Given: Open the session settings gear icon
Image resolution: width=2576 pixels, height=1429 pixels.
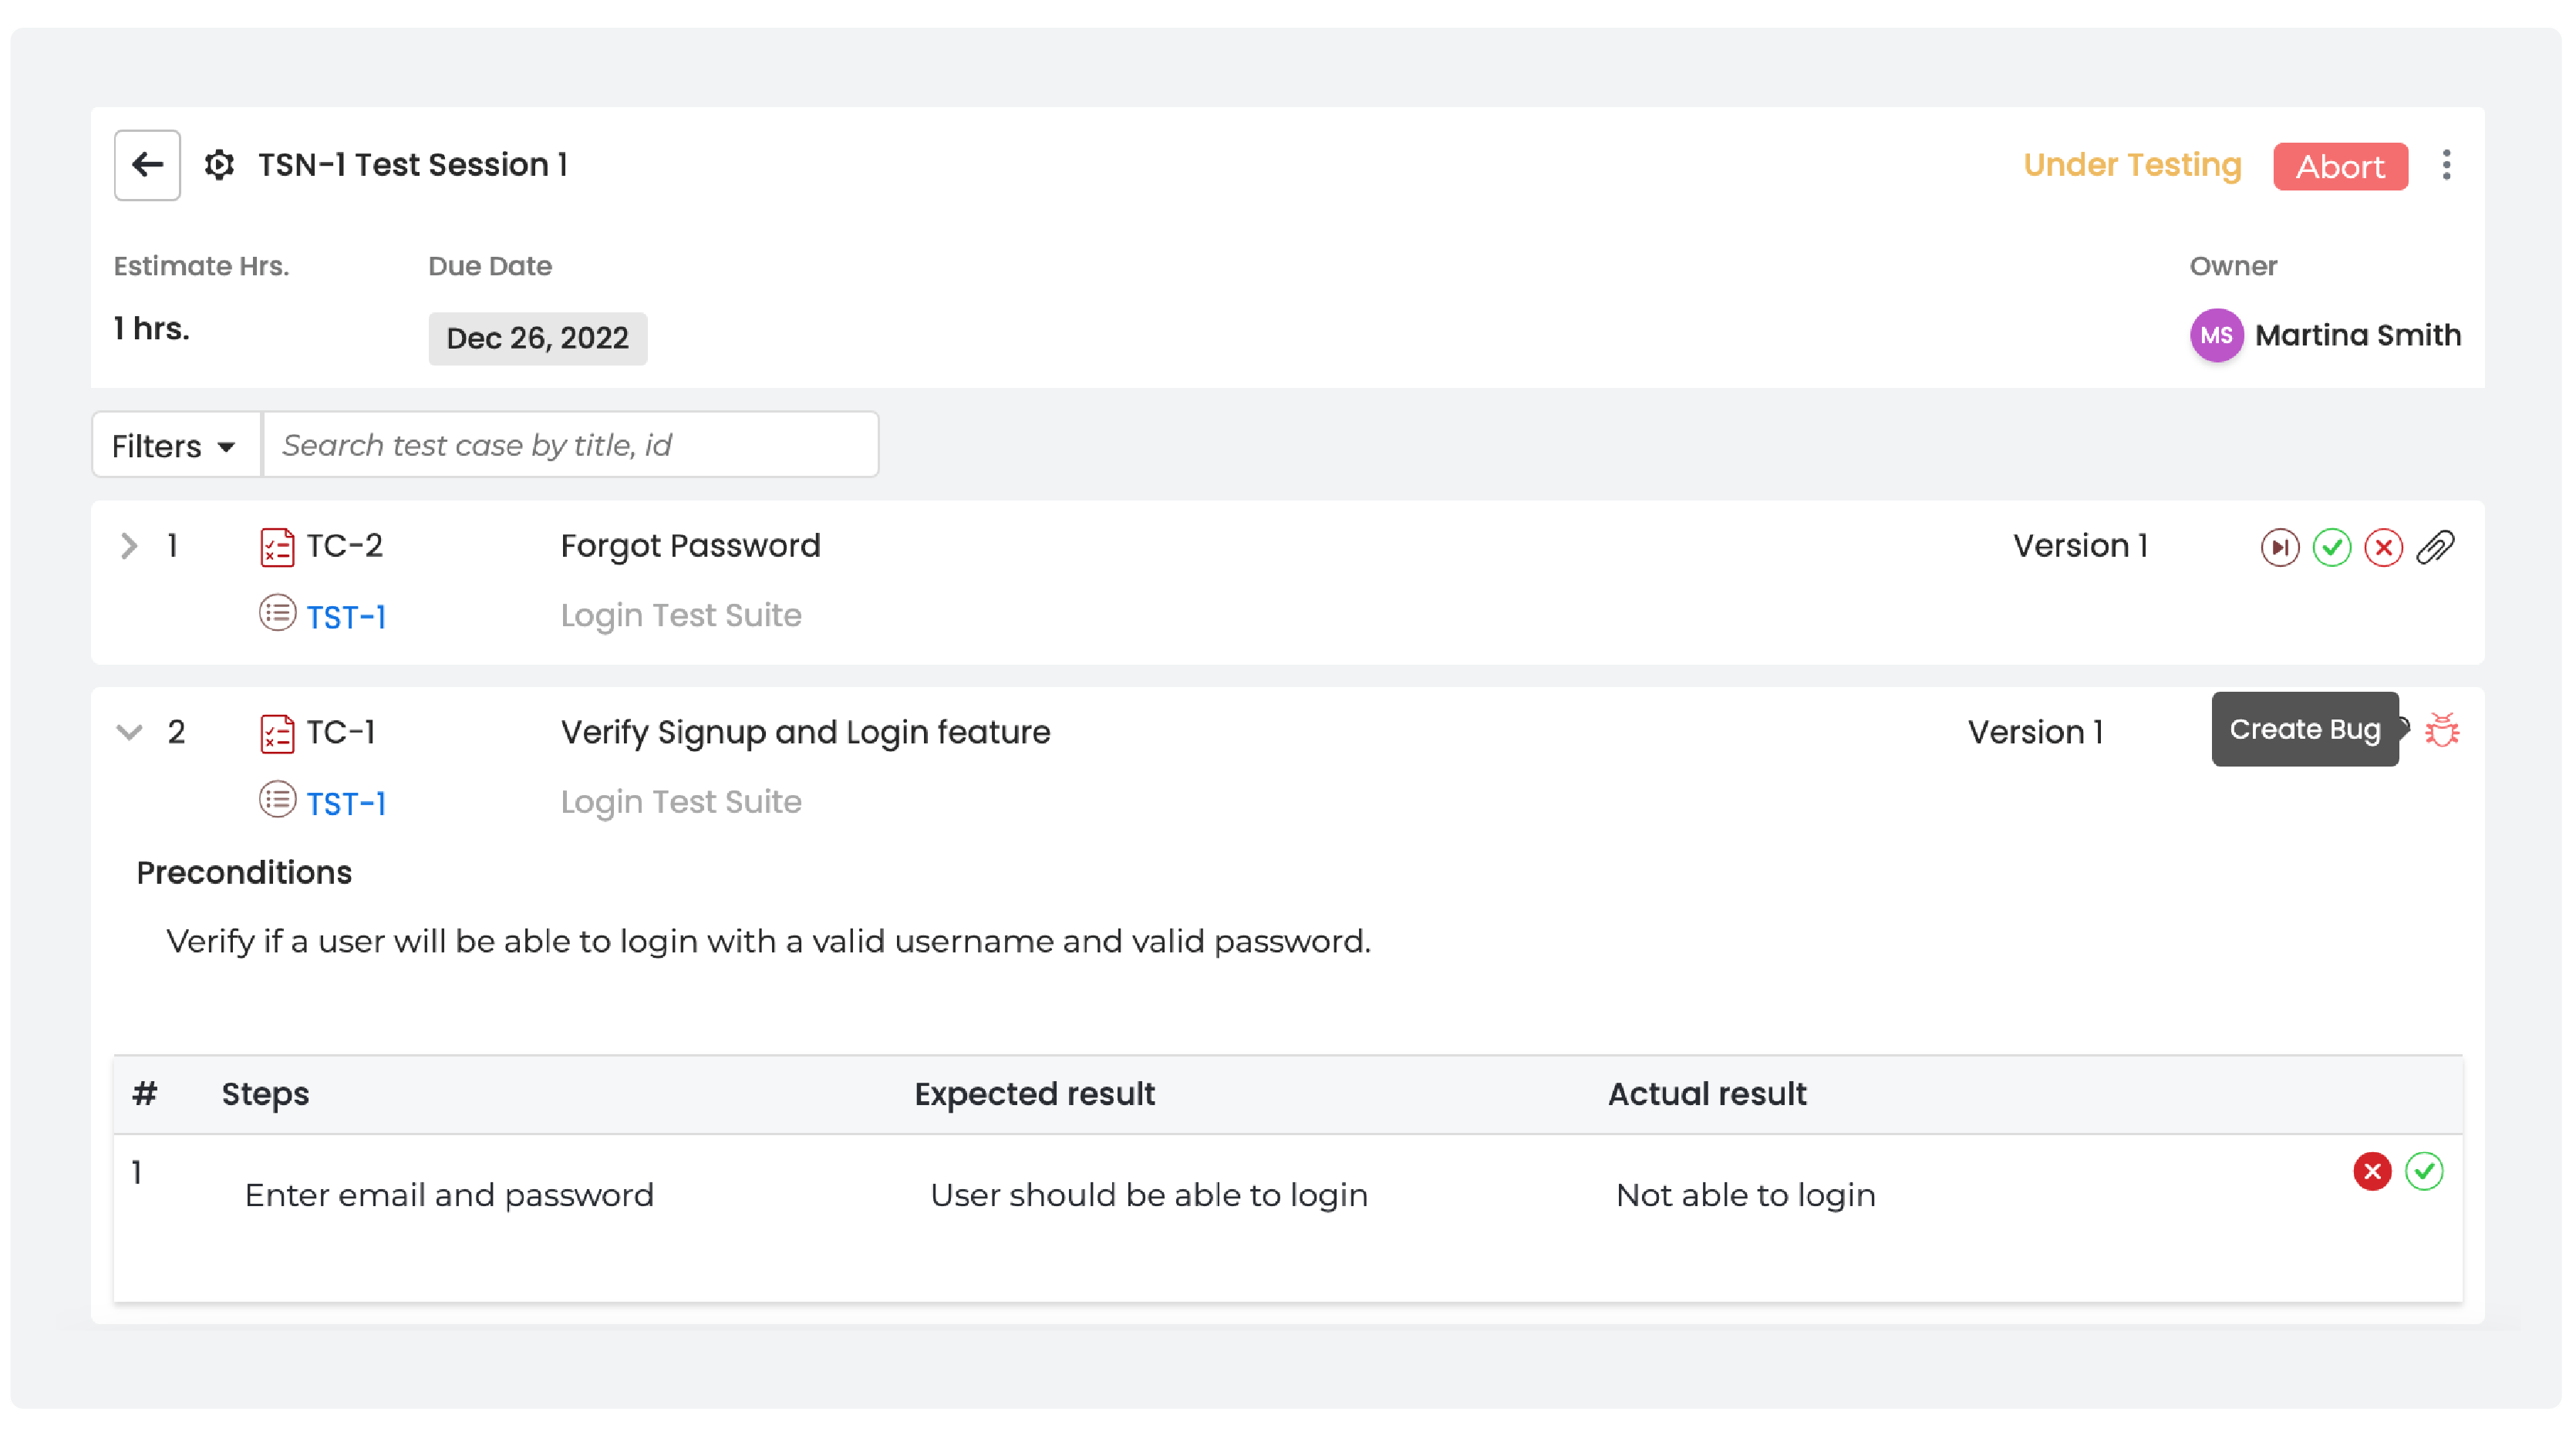Looking at the screenshot, I should [219, 165].
